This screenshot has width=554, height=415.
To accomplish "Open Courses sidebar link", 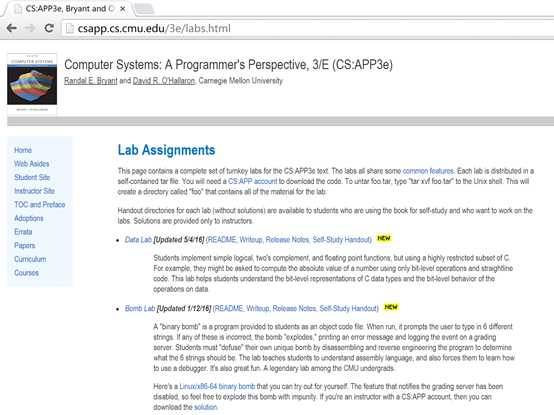I will coord(26,273).
